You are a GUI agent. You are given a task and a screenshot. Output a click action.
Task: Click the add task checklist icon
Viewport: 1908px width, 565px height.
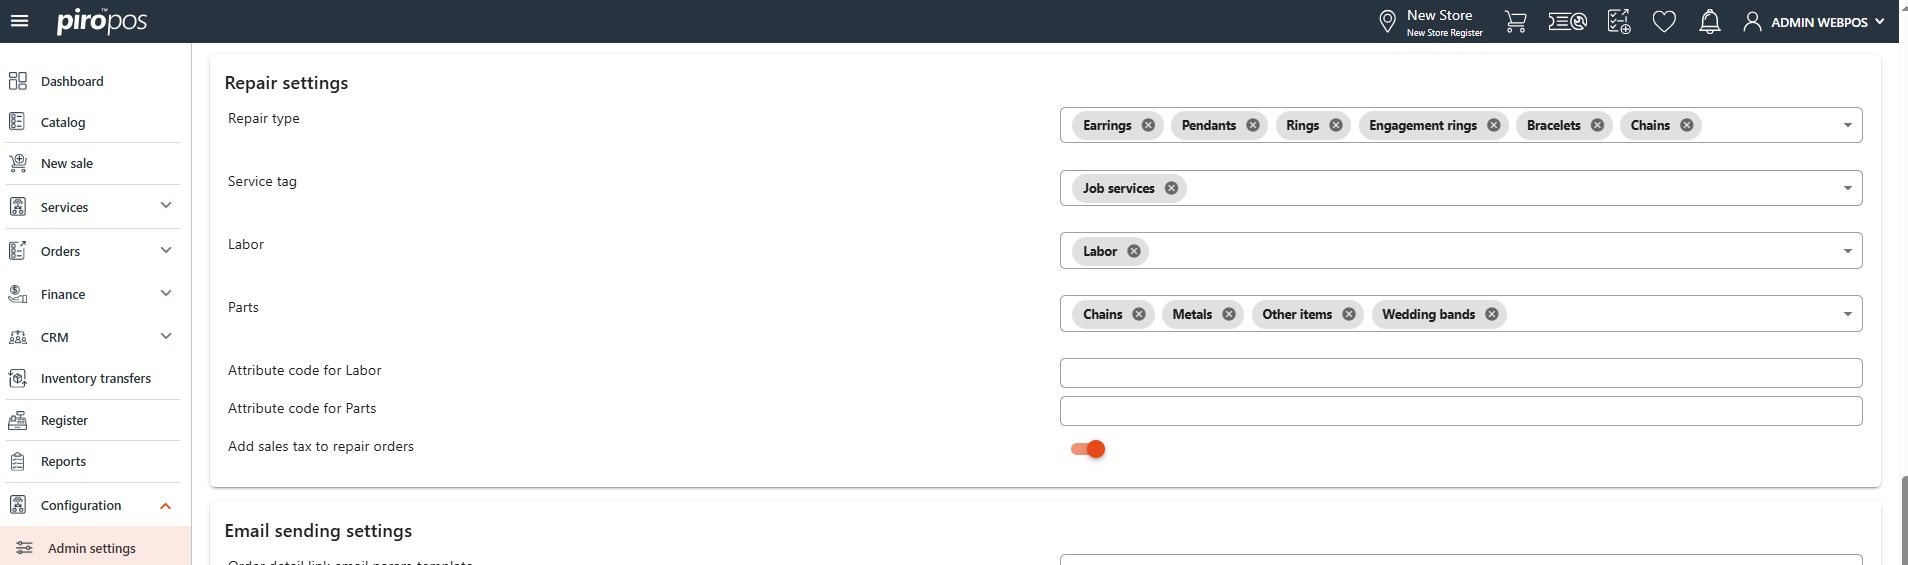pyautogui.click(x=1618, y=21)
